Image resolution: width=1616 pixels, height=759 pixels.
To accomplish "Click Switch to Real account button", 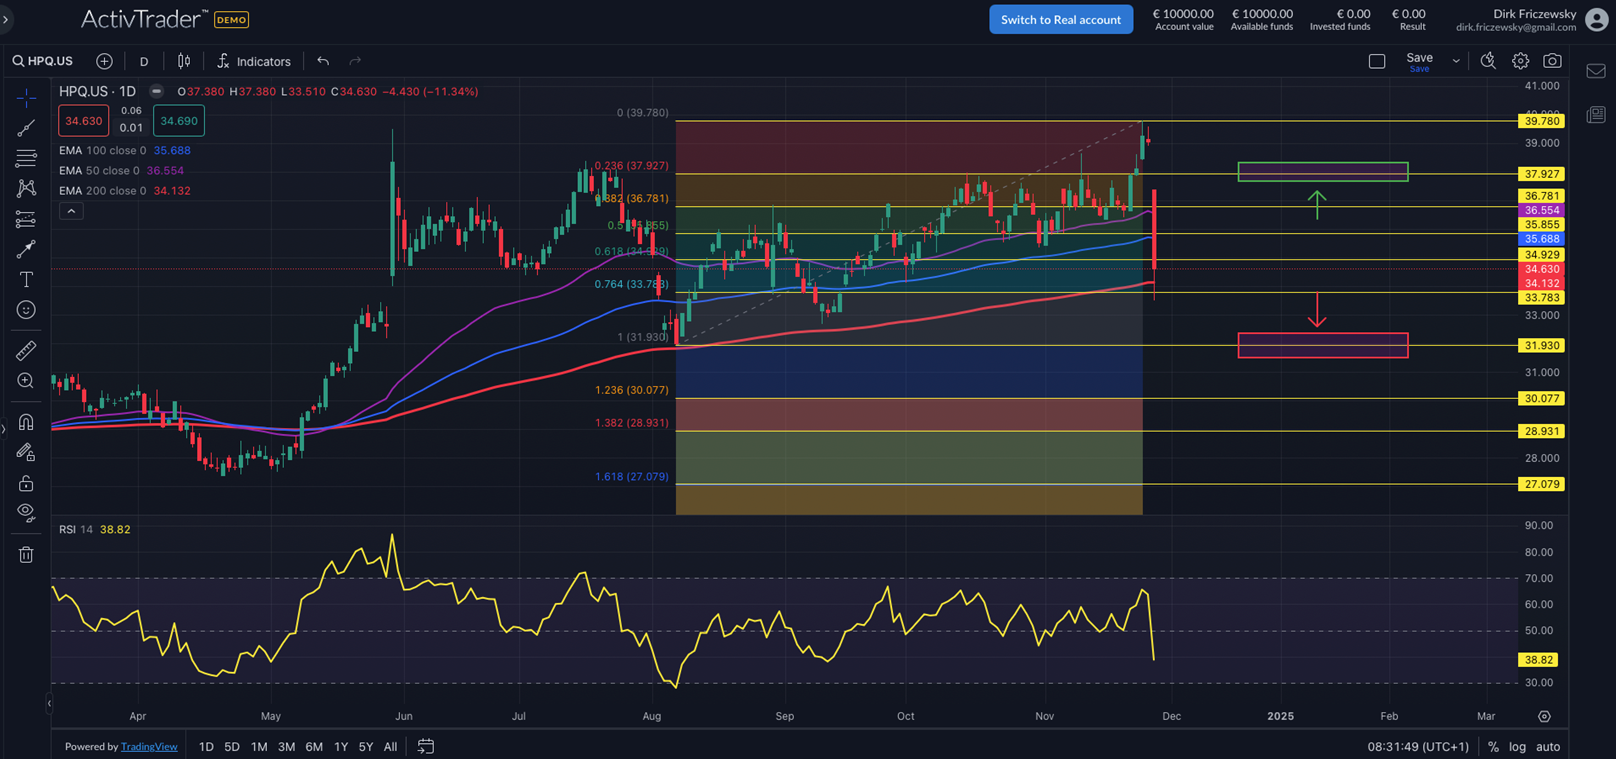I will 1061,20.
